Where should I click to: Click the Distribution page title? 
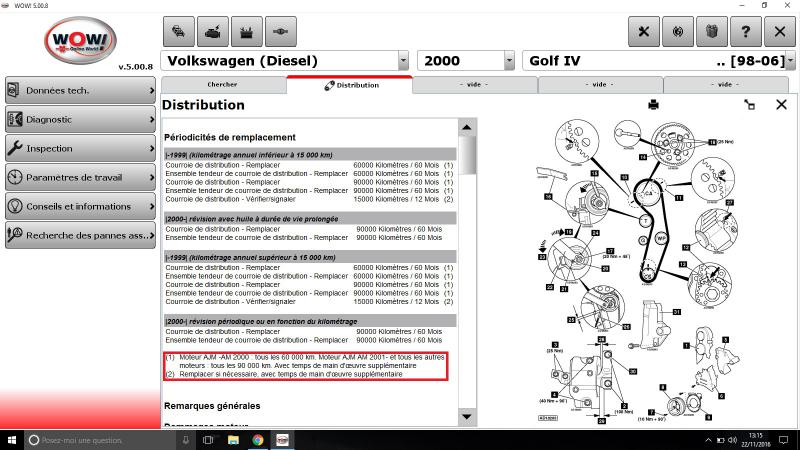pyautogui.click(x=203, y=105)
